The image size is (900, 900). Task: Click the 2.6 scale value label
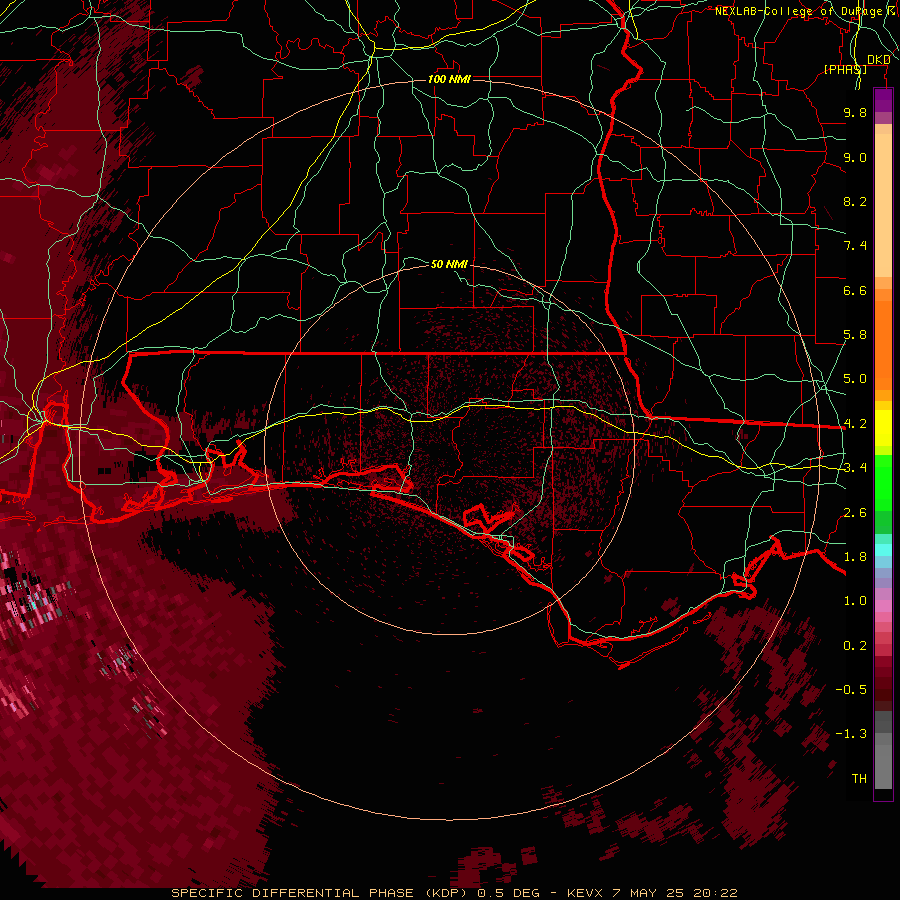pos(855,513)
